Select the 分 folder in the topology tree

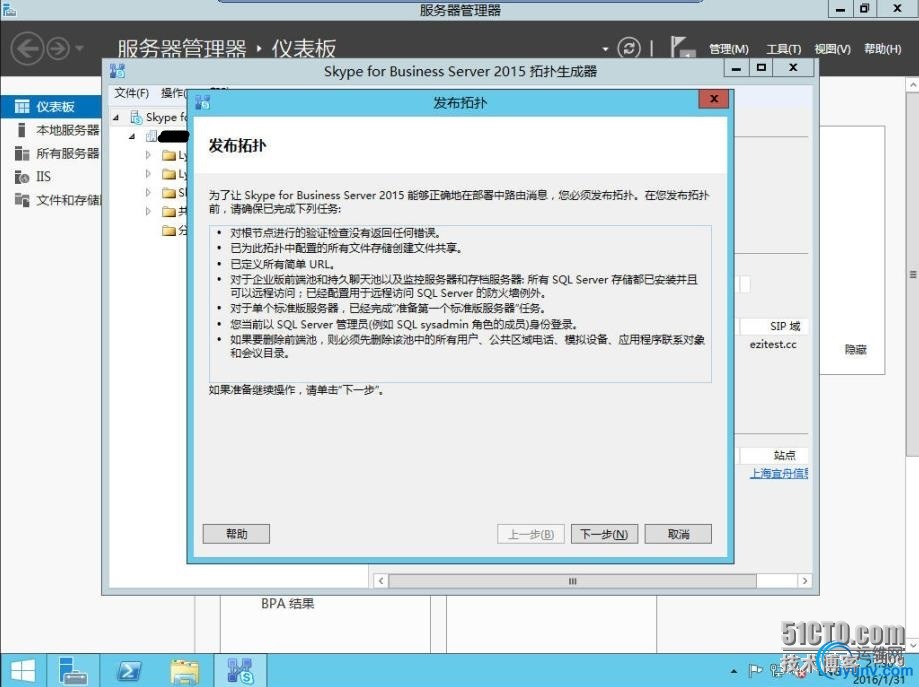175,230
